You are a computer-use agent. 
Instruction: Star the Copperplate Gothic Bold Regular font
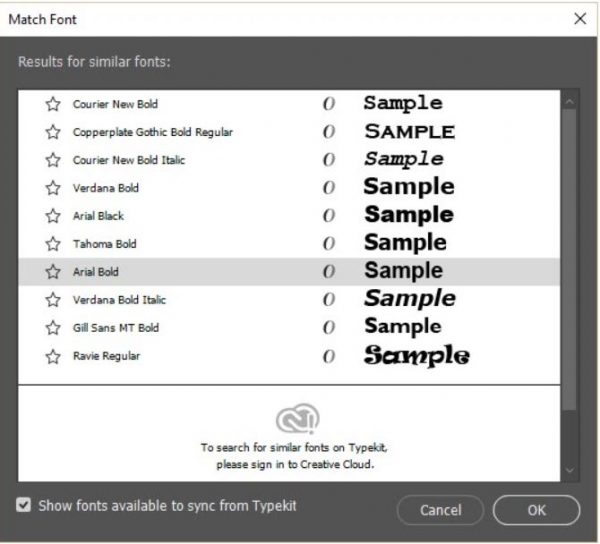53,132
